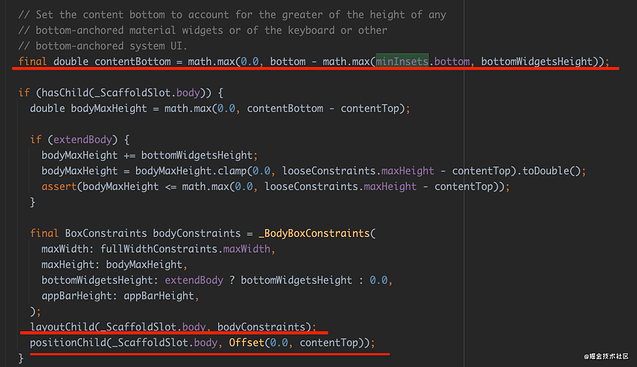Click the Offset constructor in positionChild
This screenshot has width=637, height=367.
[246, 343]
